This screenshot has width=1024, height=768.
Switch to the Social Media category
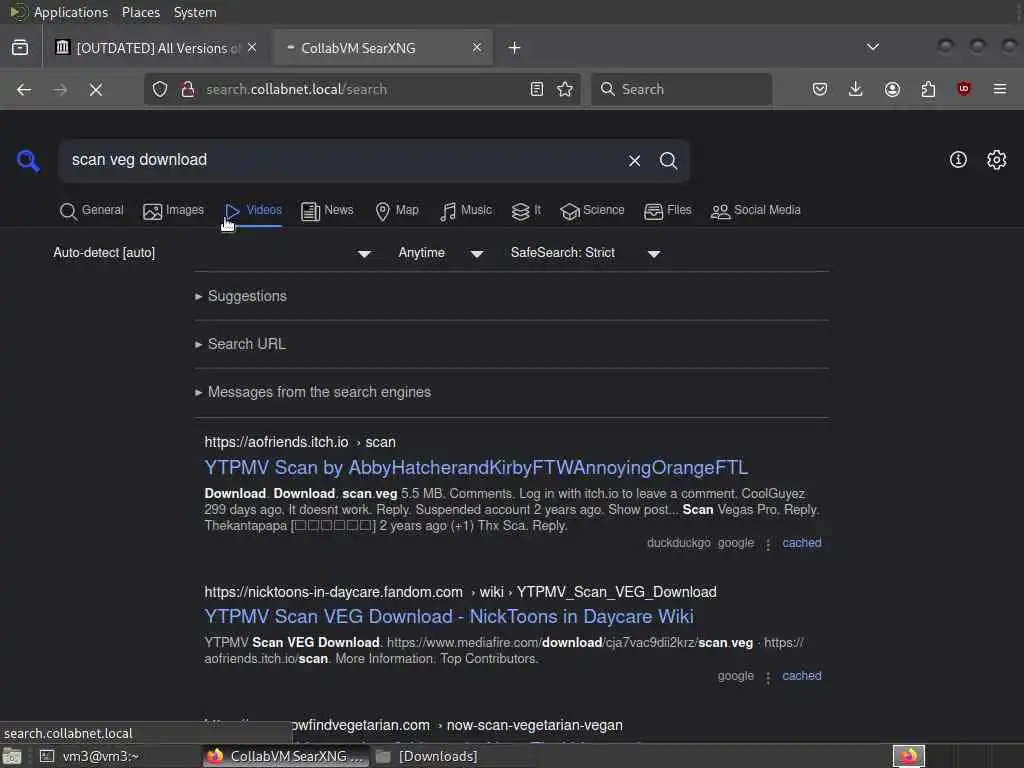pos(756,210)
